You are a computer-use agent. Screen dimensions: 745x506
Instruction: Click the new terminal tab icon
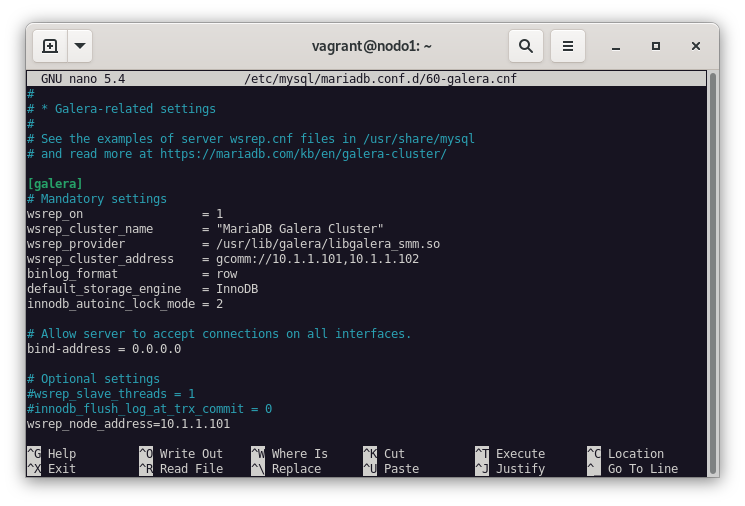[50, 46]
